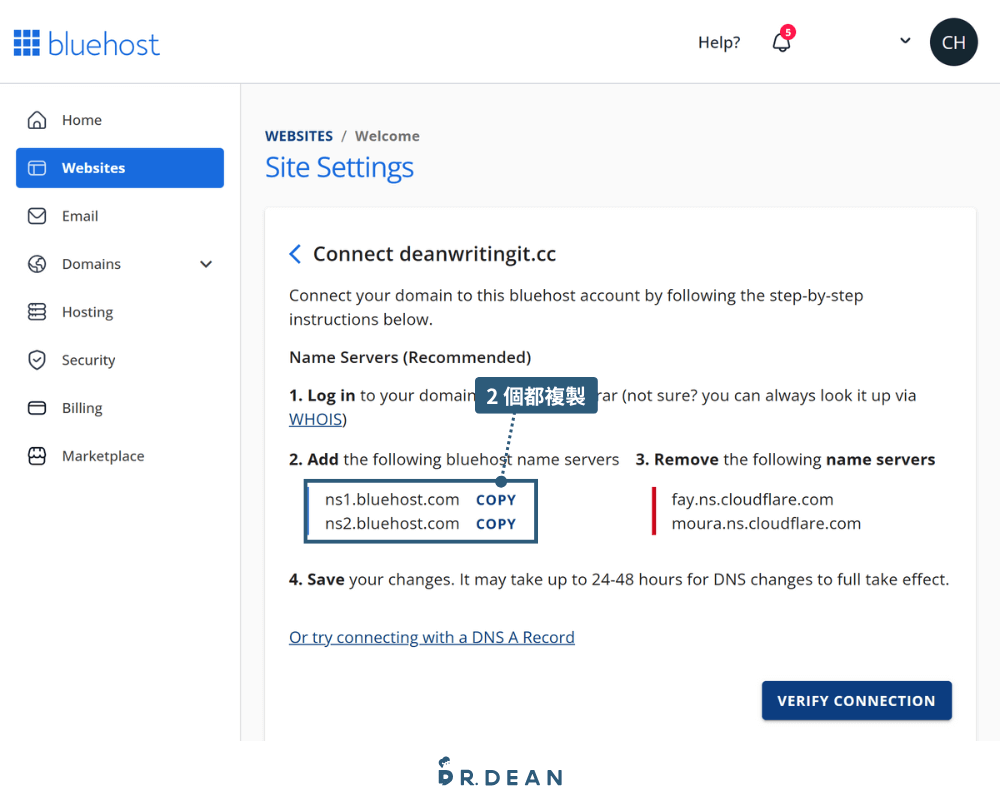Go back using the Connect chevron arrow
This screenshot has width=1000, height=800.
point(295,254)
